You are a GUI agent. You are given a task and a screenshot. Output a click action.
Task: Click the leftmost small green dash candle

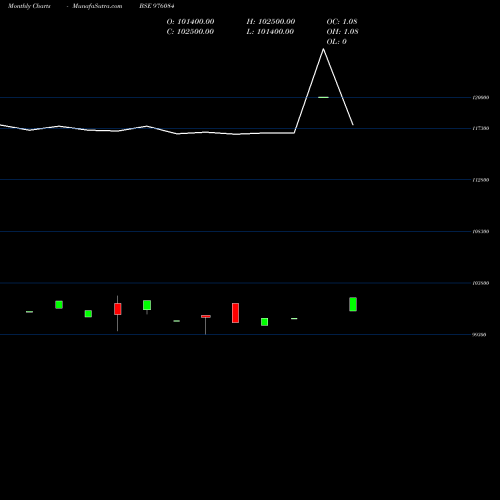(29, 312)
